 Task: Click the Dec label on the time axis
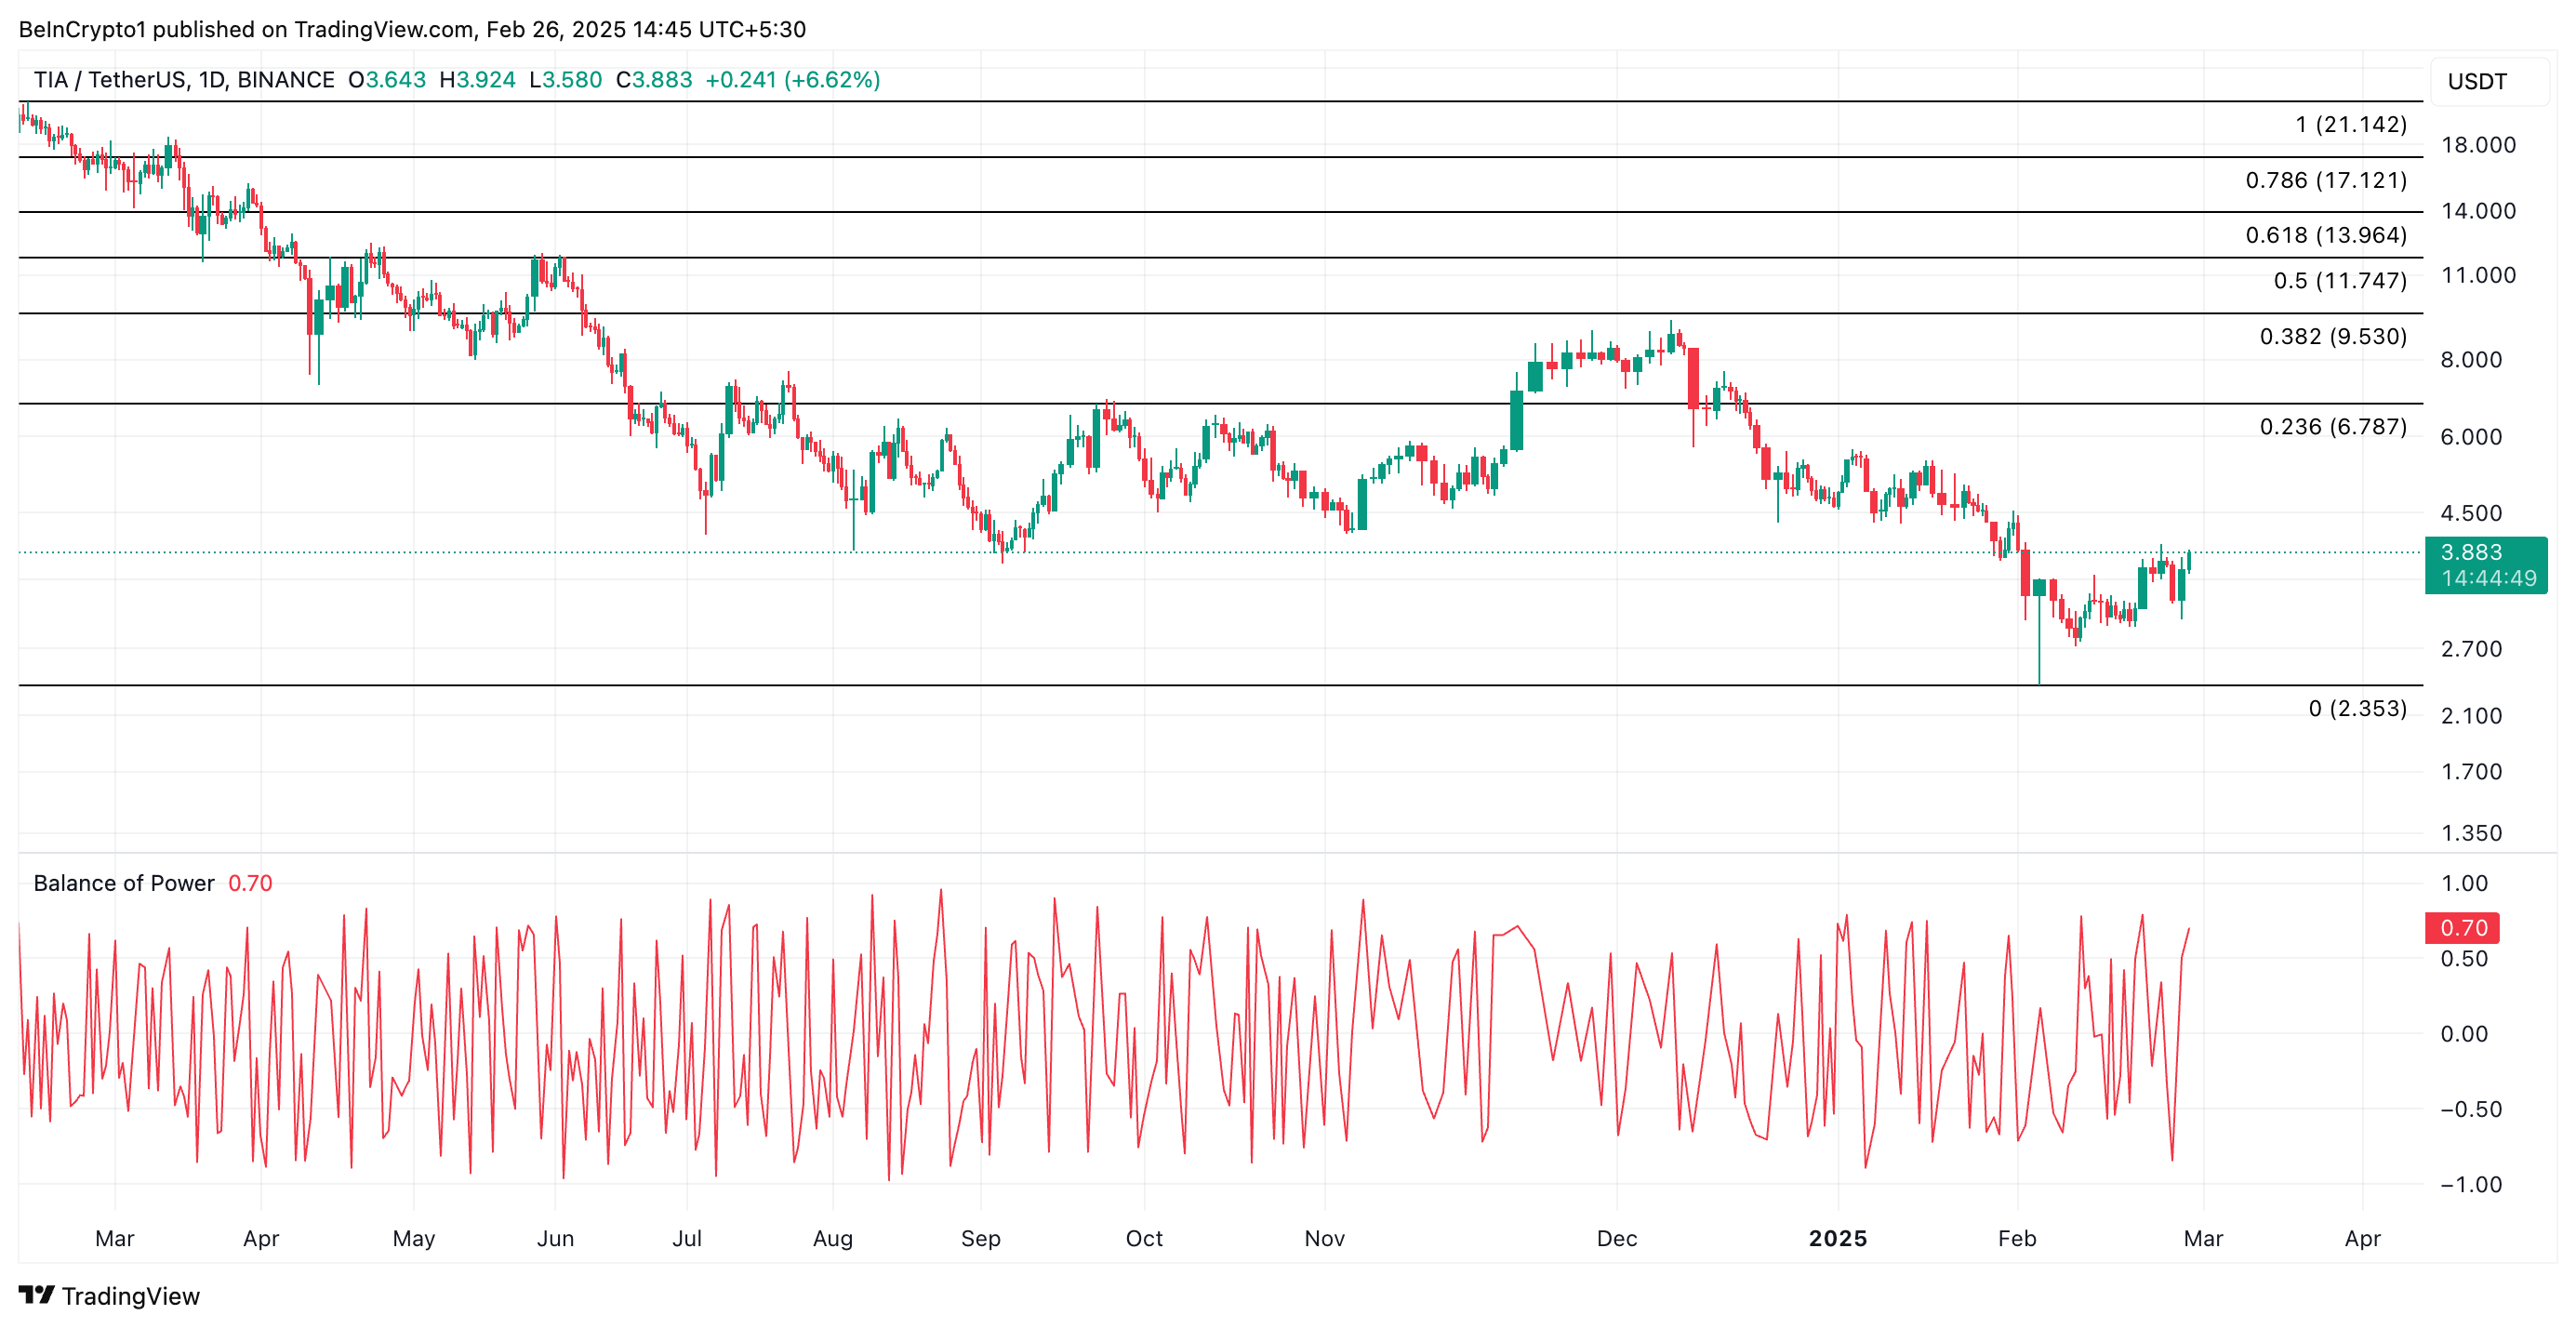[1616, 1238]
